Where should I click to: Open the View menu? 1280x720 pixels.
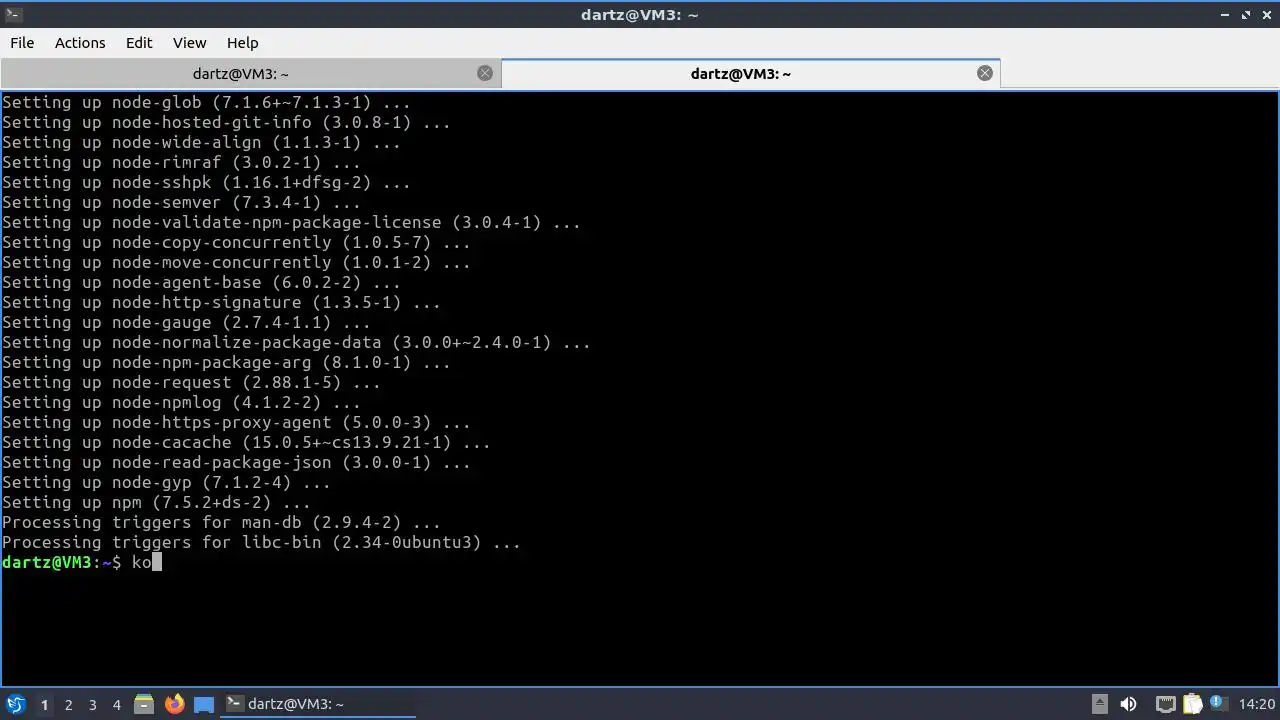pos(189,43)
